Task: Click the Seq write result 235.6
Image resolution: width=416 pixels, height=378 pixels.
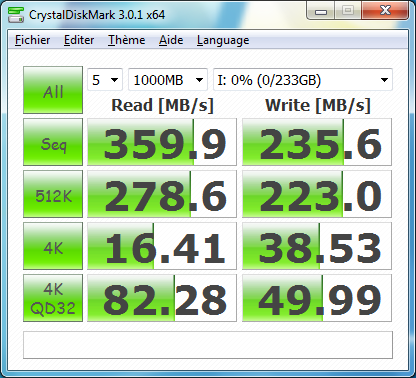Action: pyautogui.click(x=317, y=142)
